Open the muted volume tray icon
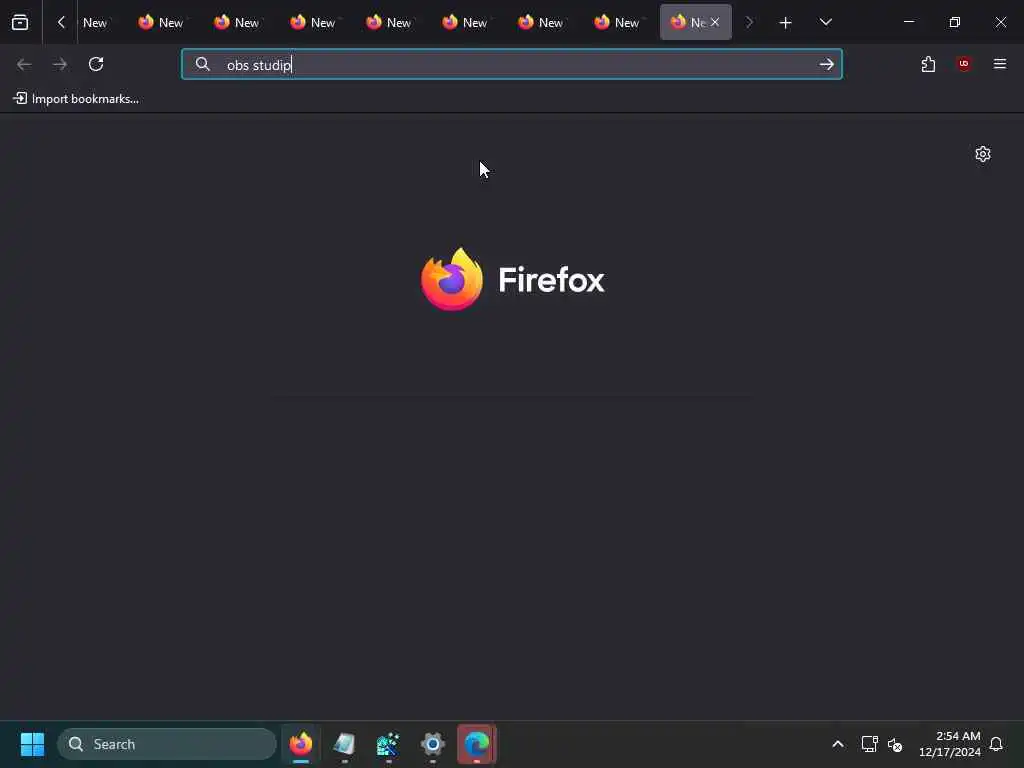This screenshot has width=1024, height=768. pyautogui.click(x=895, y=744)
